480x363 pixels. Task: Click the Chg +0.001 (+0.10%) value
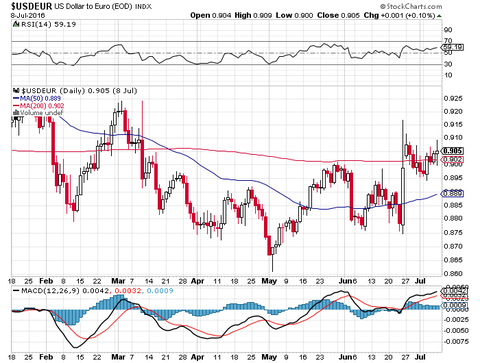point(399,15)
